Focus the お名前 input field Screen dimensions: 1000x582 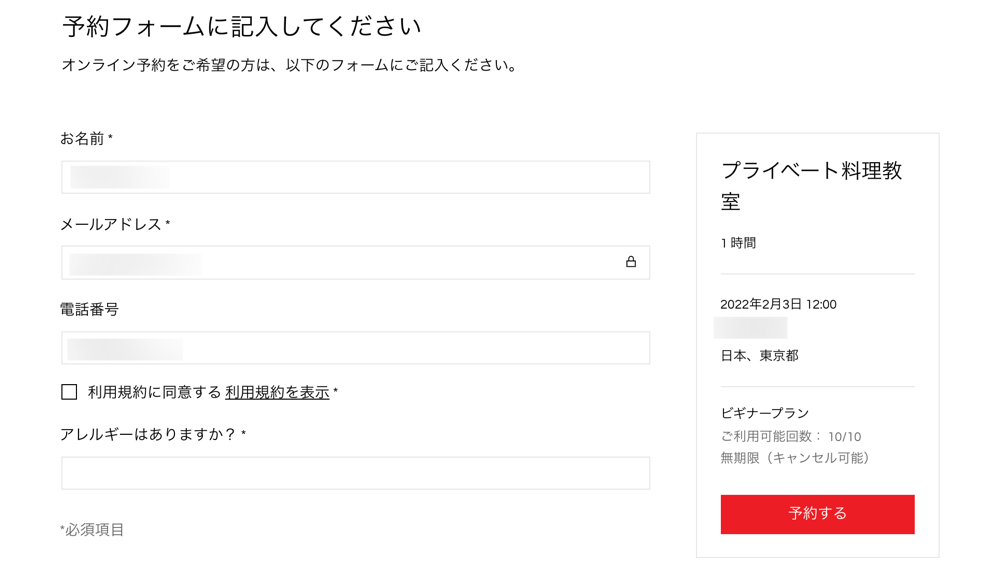pyautogui.click(x=355, y=177)
